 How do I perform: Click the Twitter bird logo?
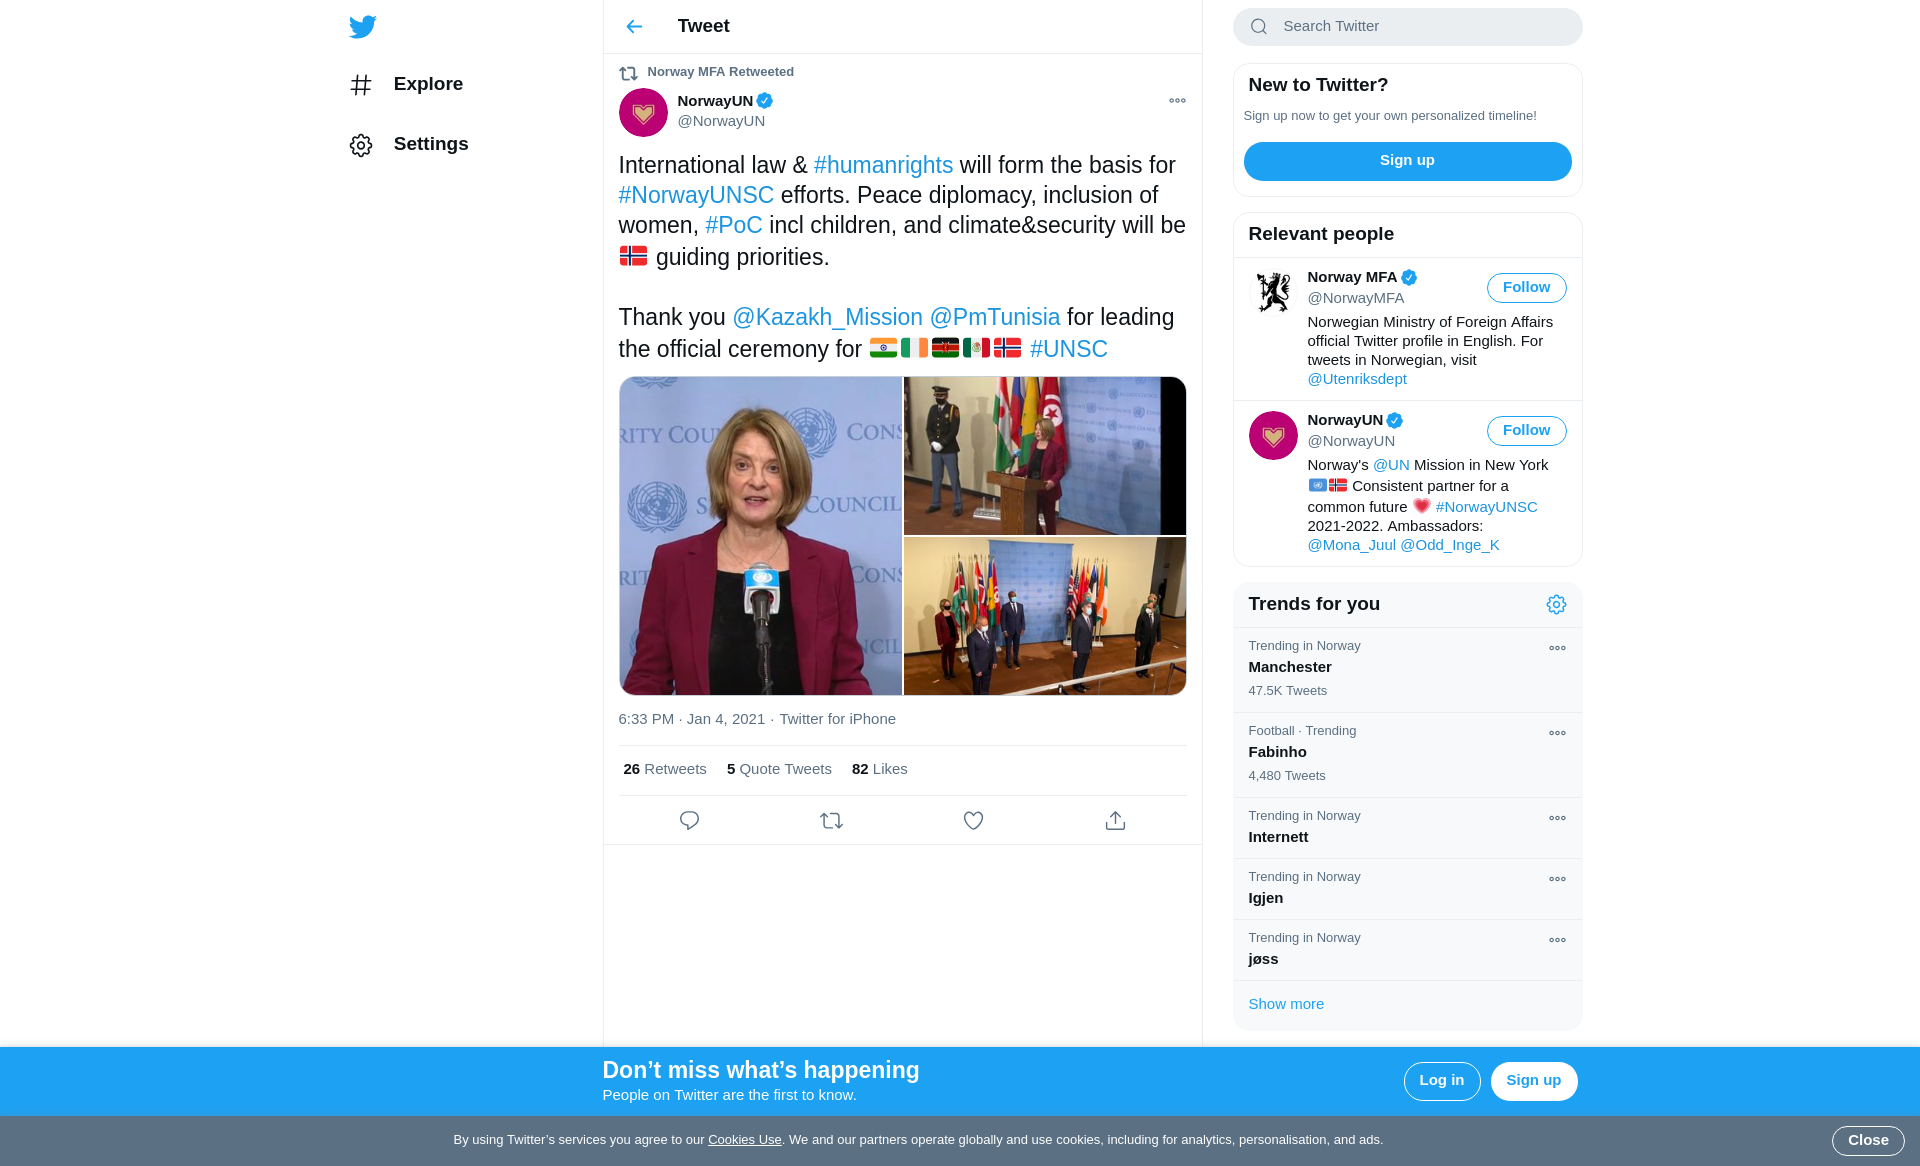click(x=362, y=27)
